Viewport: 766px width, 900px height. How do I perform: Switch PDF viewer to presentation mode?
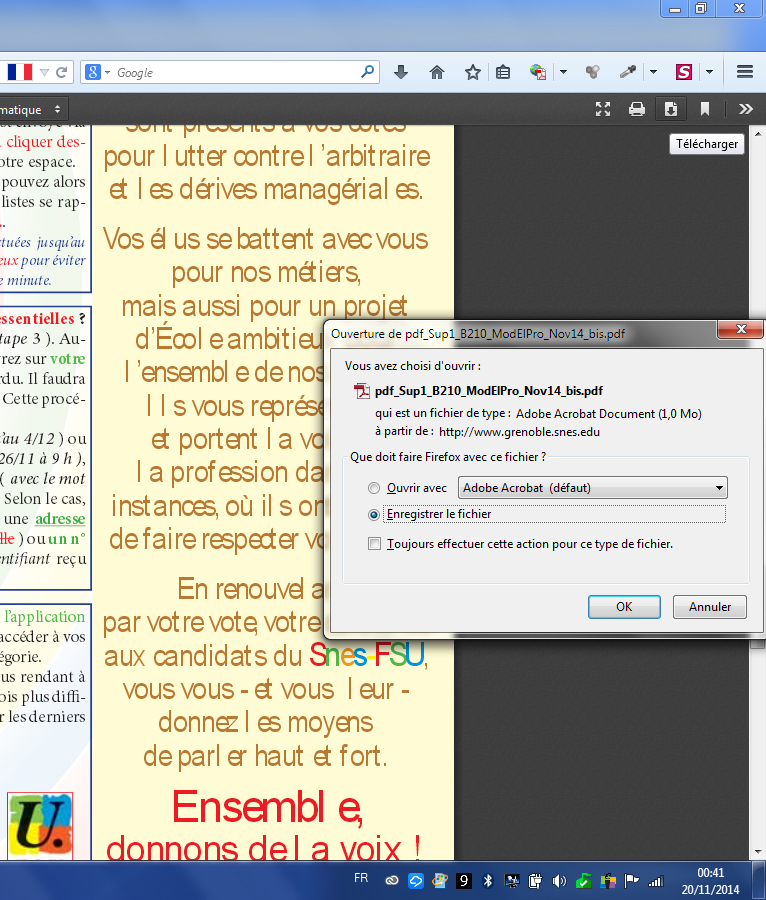pyautogui.click(x=603, y=109)
